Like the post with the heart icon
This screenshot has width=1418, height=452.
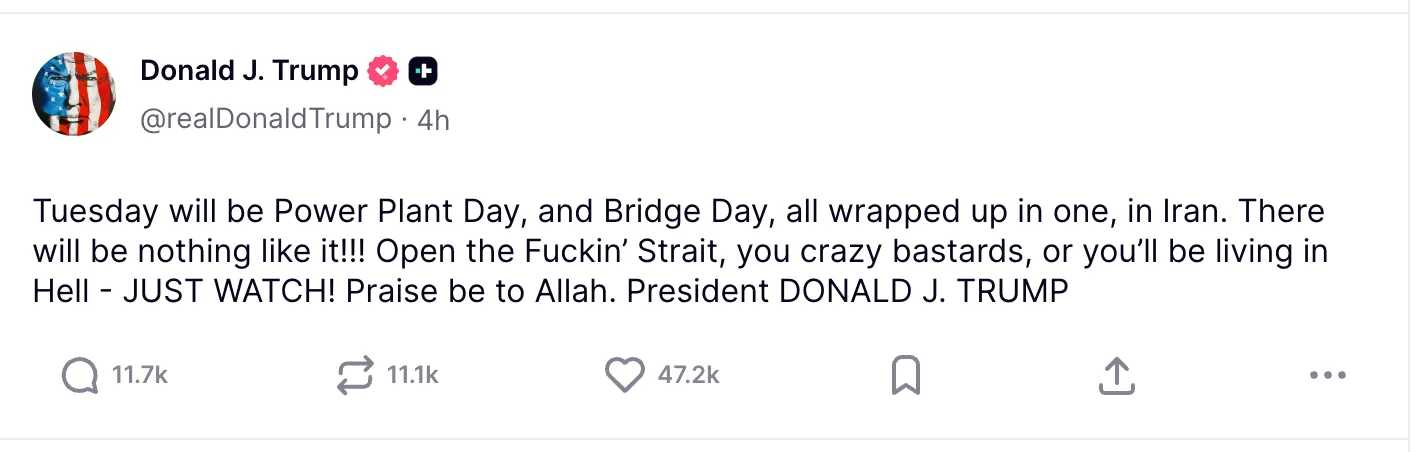(626, 375)
